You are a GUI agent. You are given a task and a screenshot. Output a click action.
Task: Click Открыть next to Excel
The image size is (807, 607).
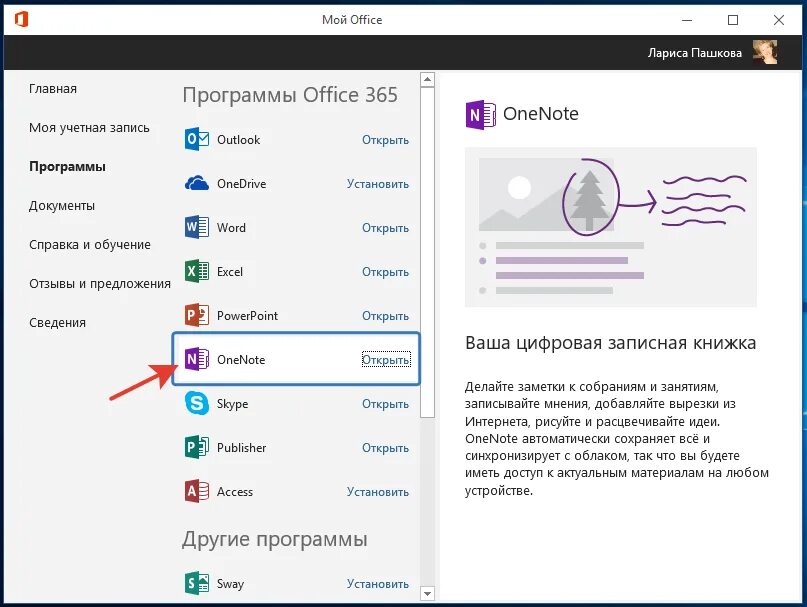(x=385, y=272)
